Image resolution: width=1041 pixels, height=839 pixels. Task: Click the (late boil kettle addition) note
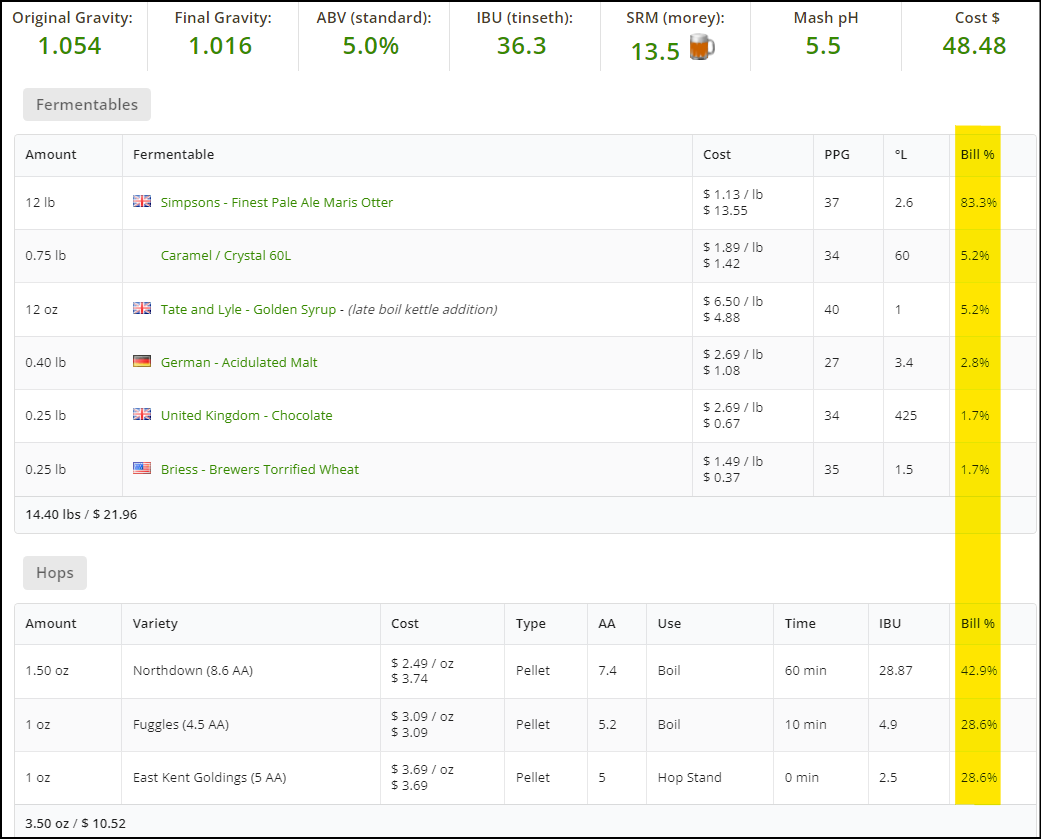tap(423, 309)
